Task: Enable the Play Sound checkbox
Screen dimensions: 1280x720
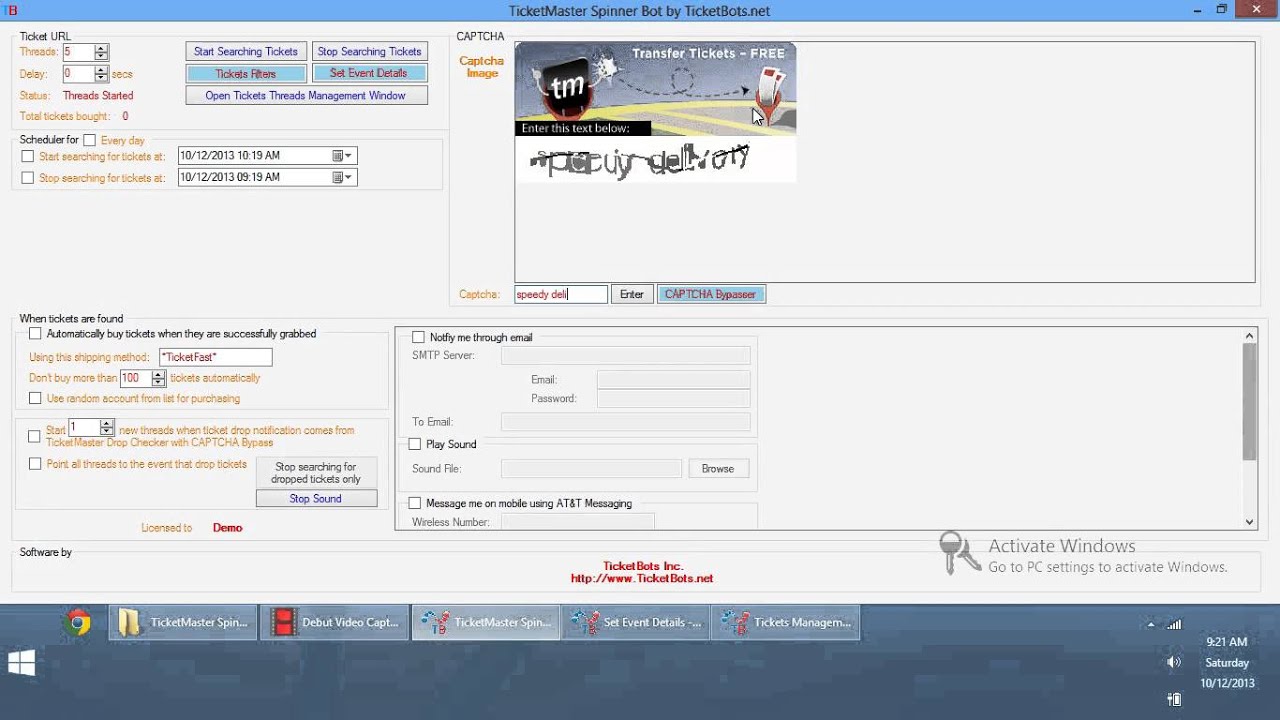Action: pos(414,444)
